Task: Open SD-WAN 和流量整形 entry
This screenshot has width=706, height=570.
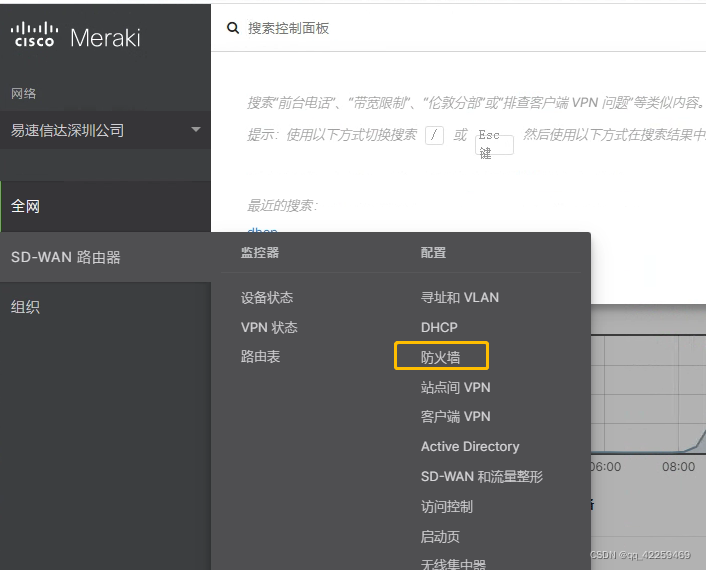Action: click(x=482, y=476)
